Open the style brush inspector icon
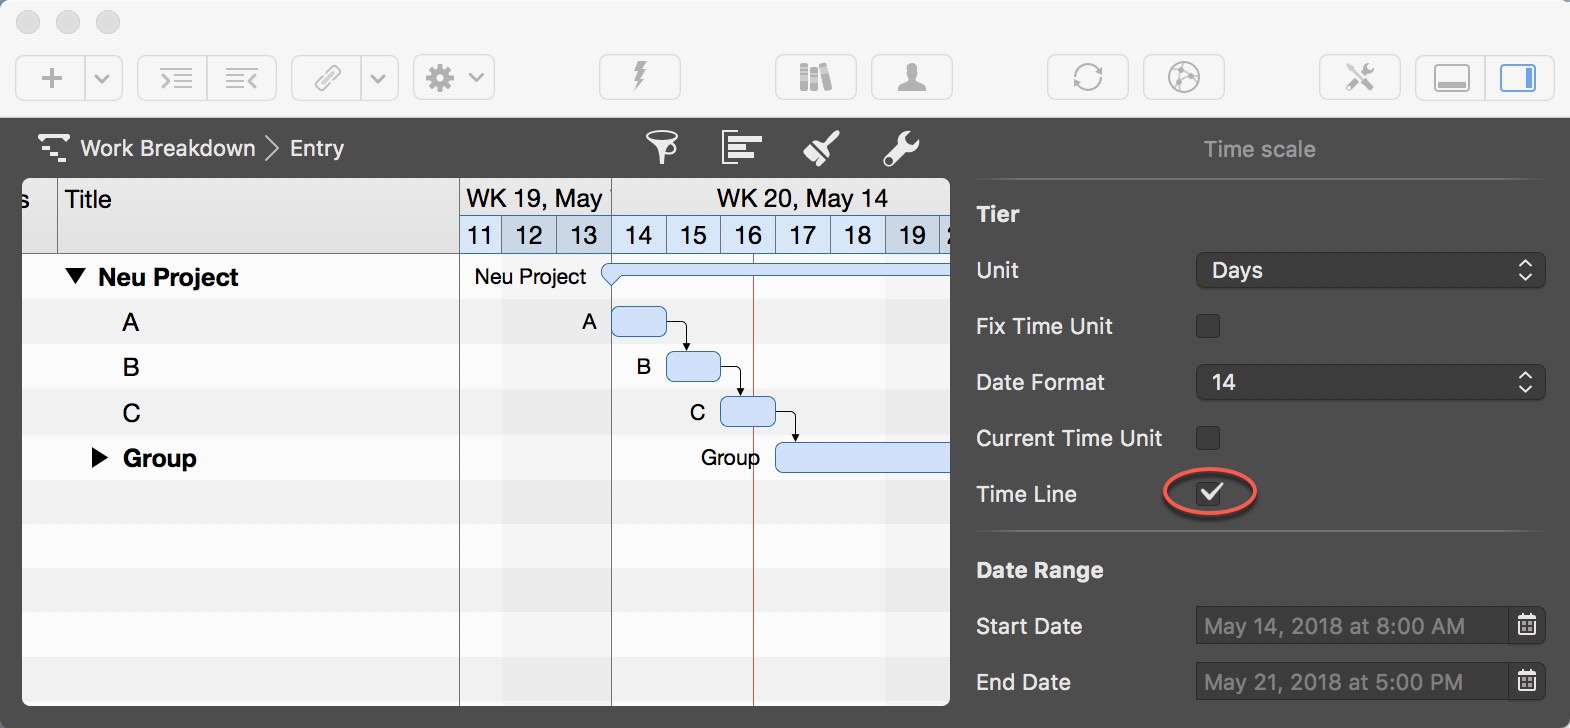The height and width of the screenshot is (728, 1570). point(821,148)
